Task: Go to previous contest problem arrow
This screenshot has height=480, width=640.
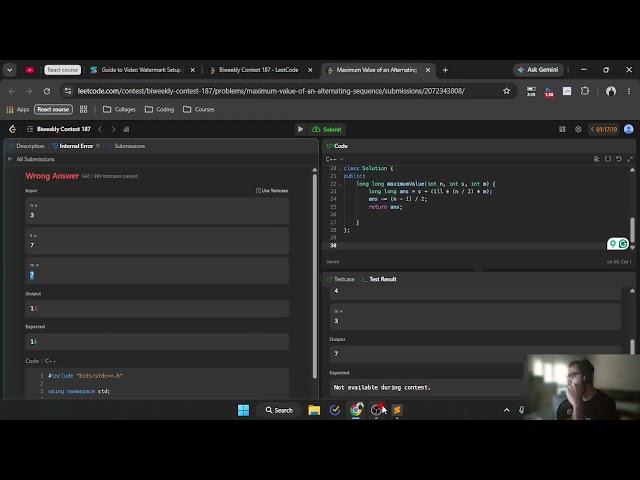Action: tap(100, 129)
